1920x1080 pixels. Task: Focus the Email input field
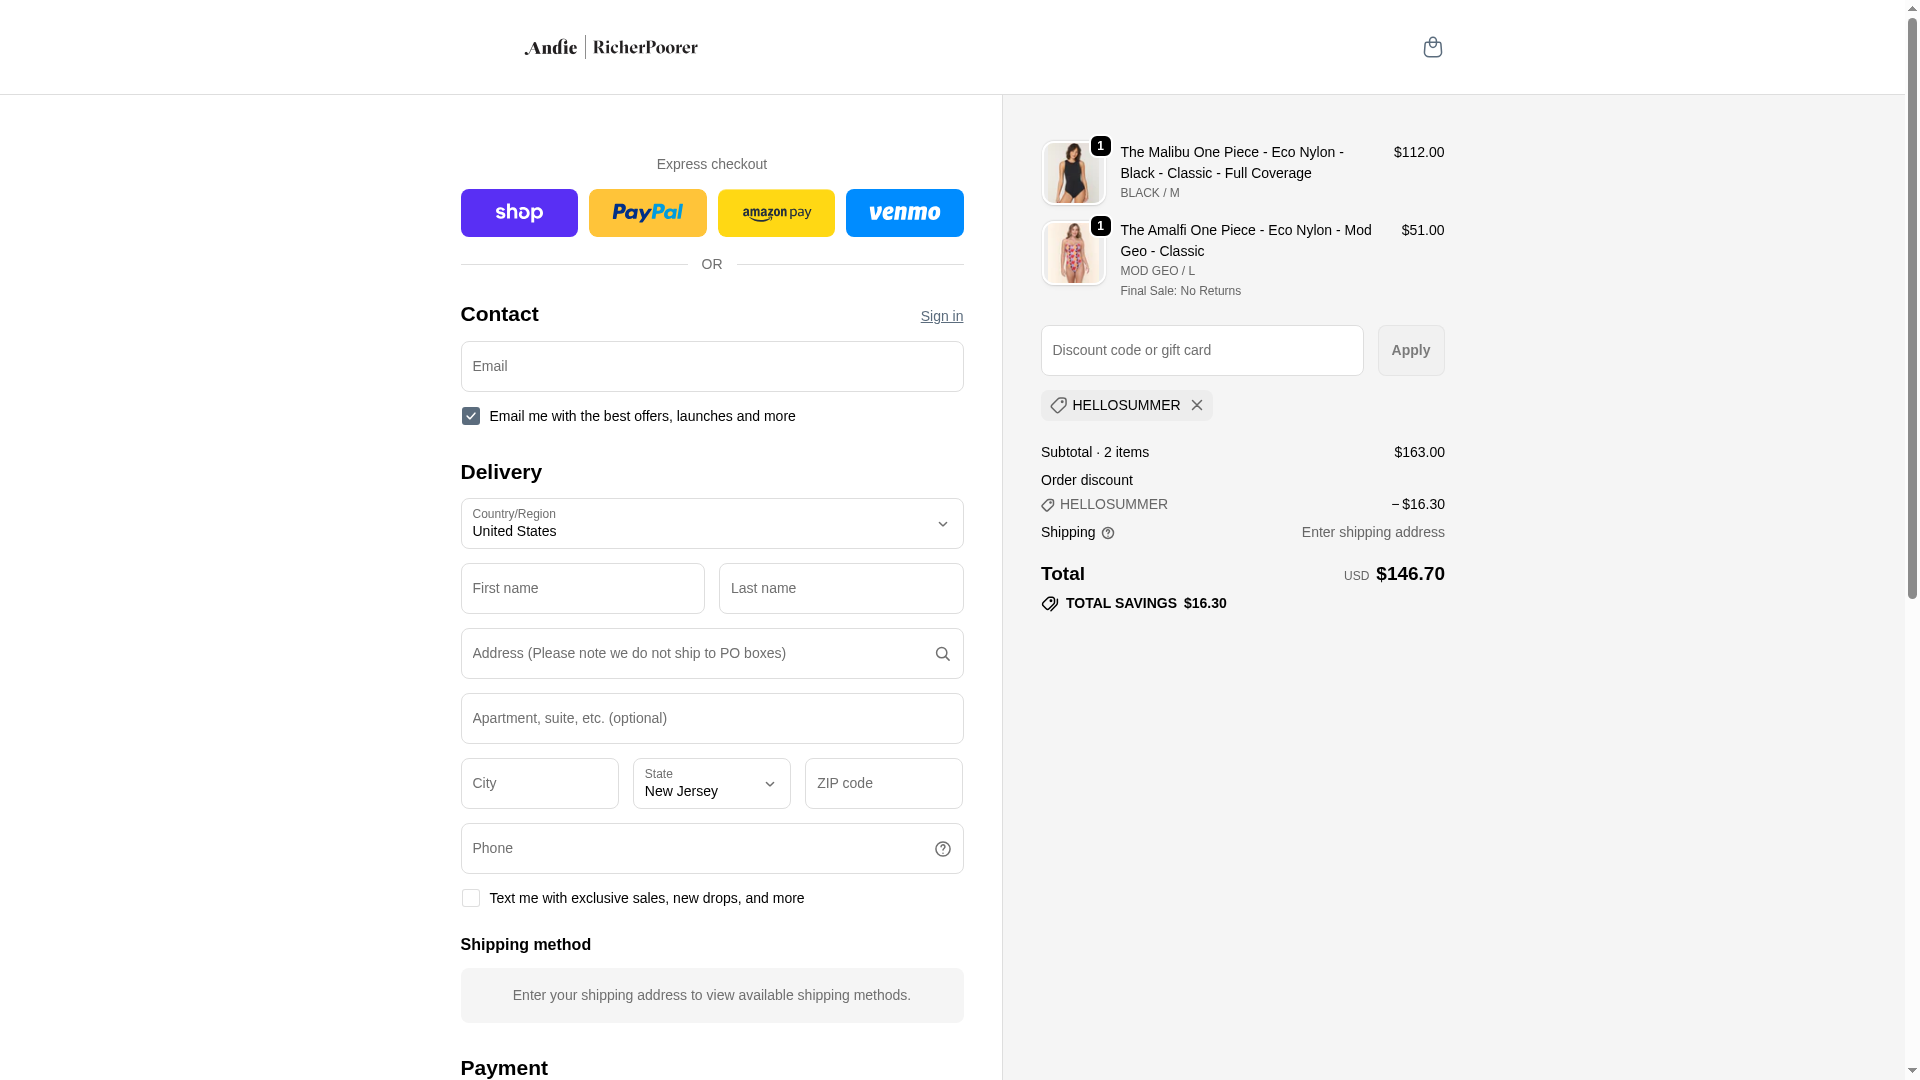pyautogui.click(x=711, y=367)
